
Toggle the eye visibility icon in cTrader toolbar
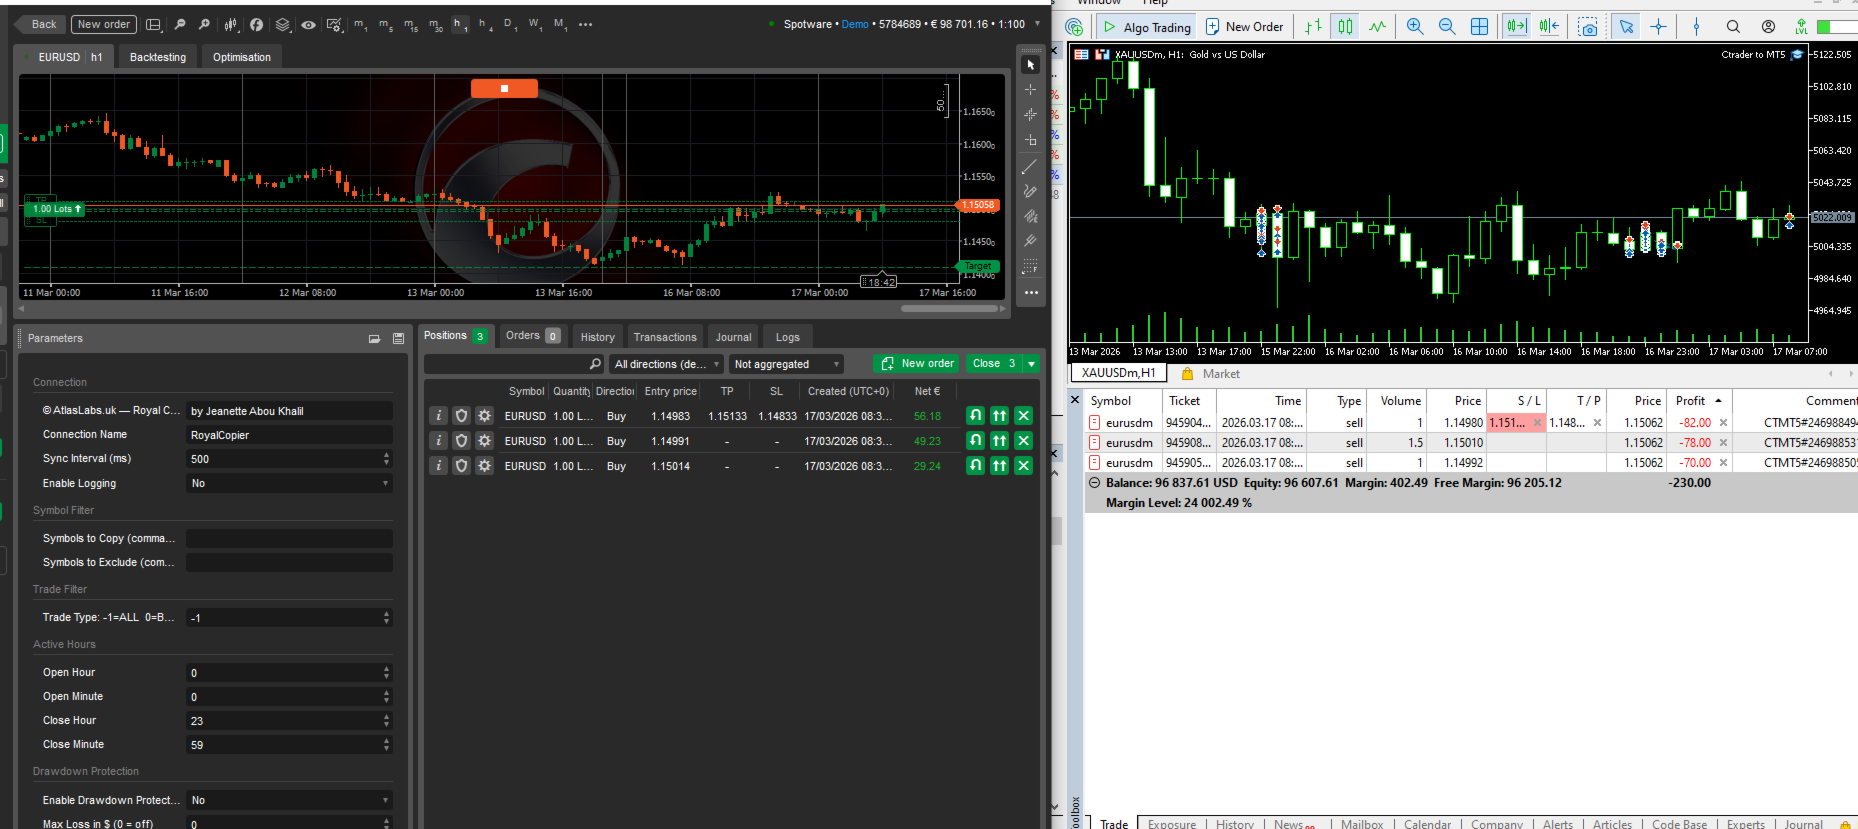tap(309, 24)
